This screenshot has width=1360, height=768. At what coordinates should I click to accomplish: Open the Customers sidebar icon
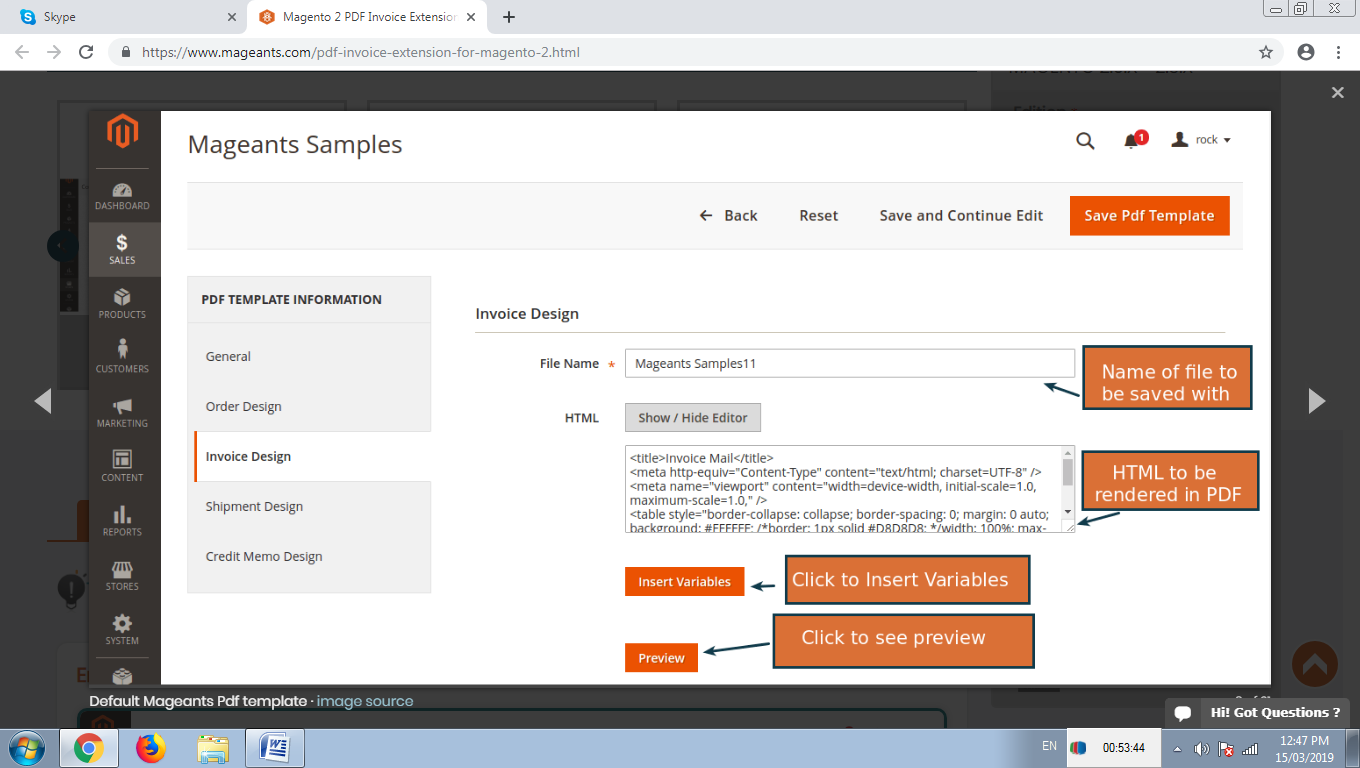122,358
